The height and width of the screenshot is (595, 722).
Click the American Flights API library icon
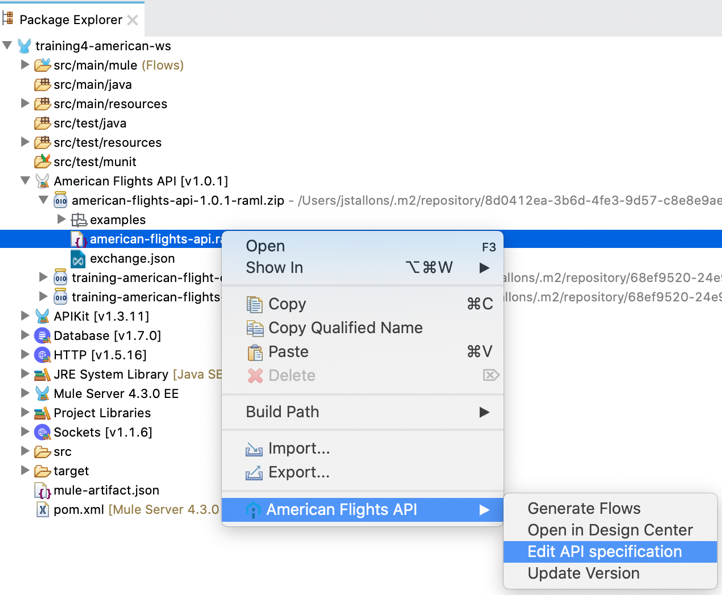pyautogui.click(x=42, y=181)
